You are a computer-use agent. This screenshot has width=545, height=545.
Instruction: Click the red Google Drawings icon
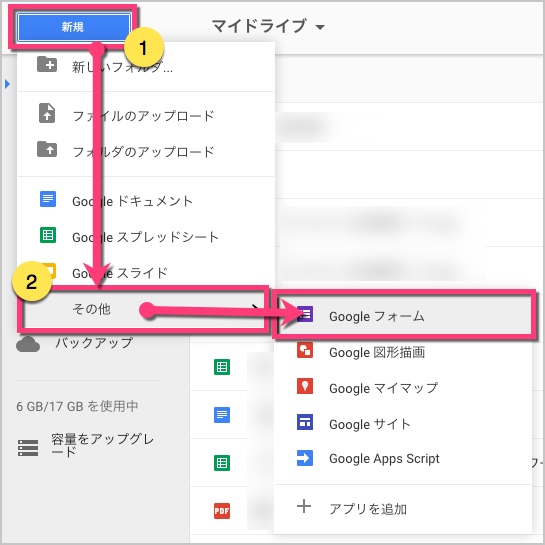coord(305,350)
